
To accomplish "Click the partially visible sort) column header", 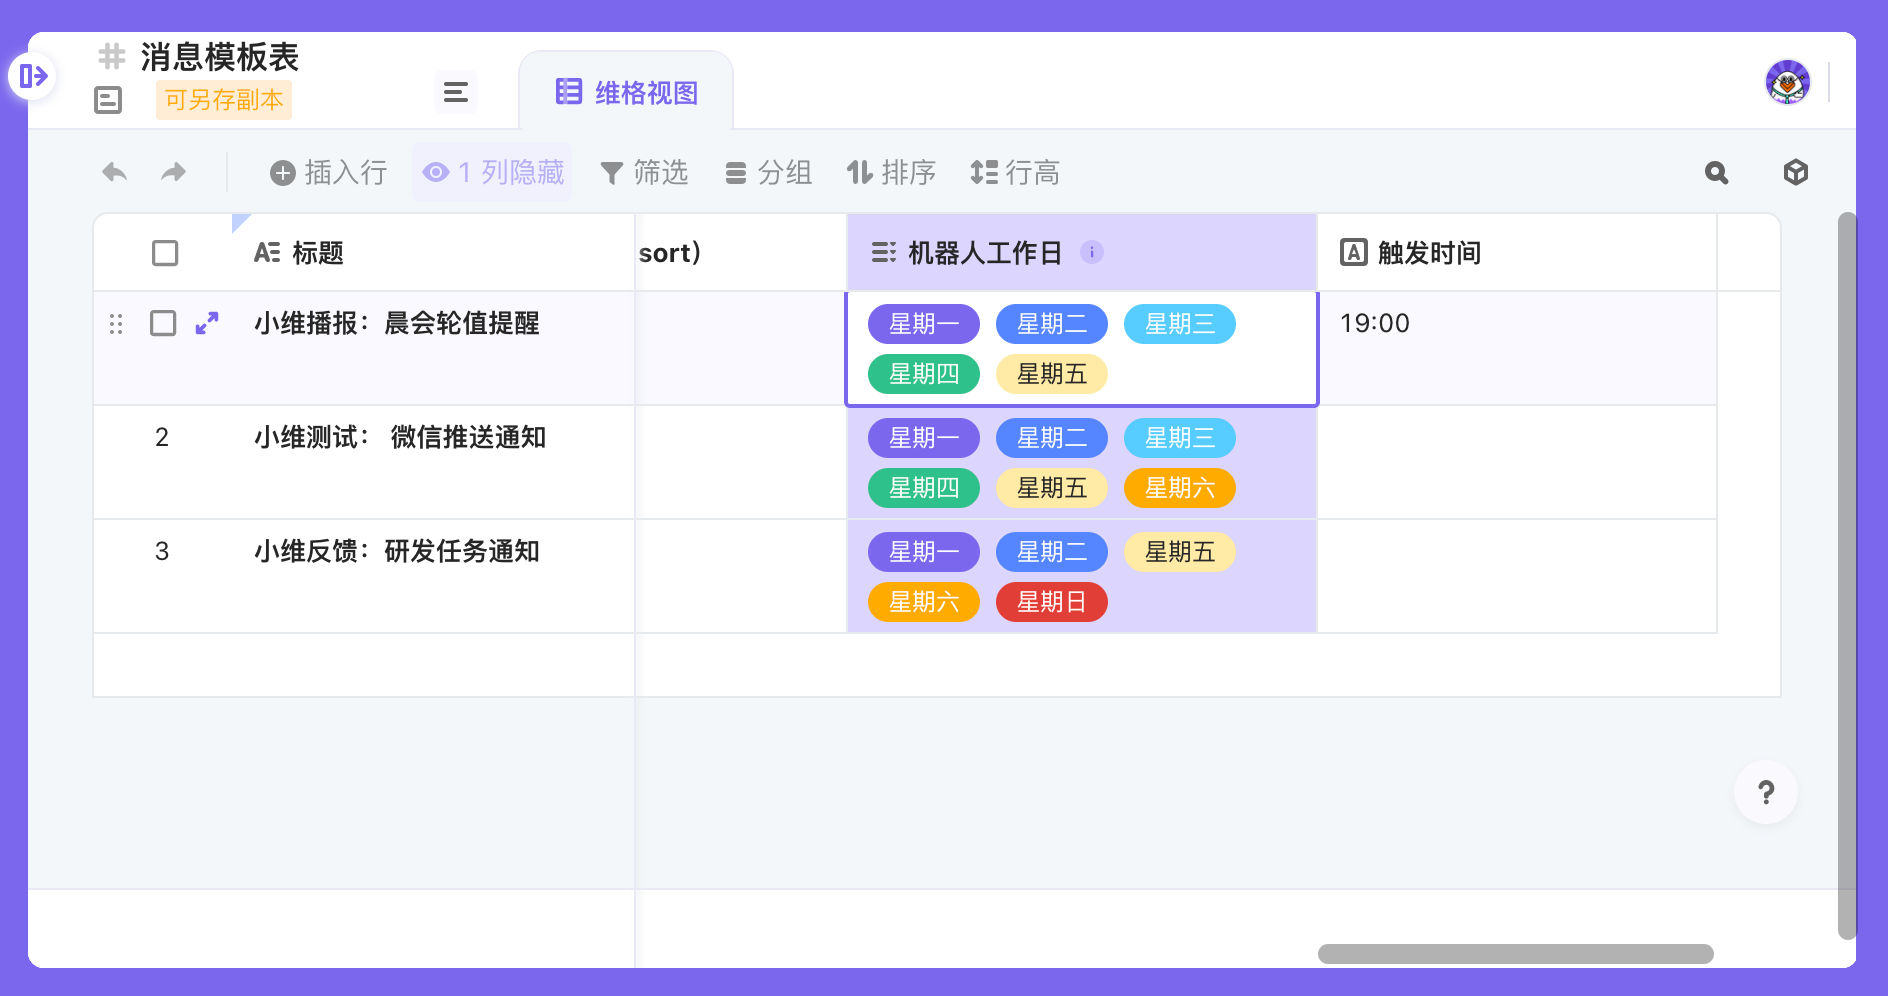I will coord(741,253).
